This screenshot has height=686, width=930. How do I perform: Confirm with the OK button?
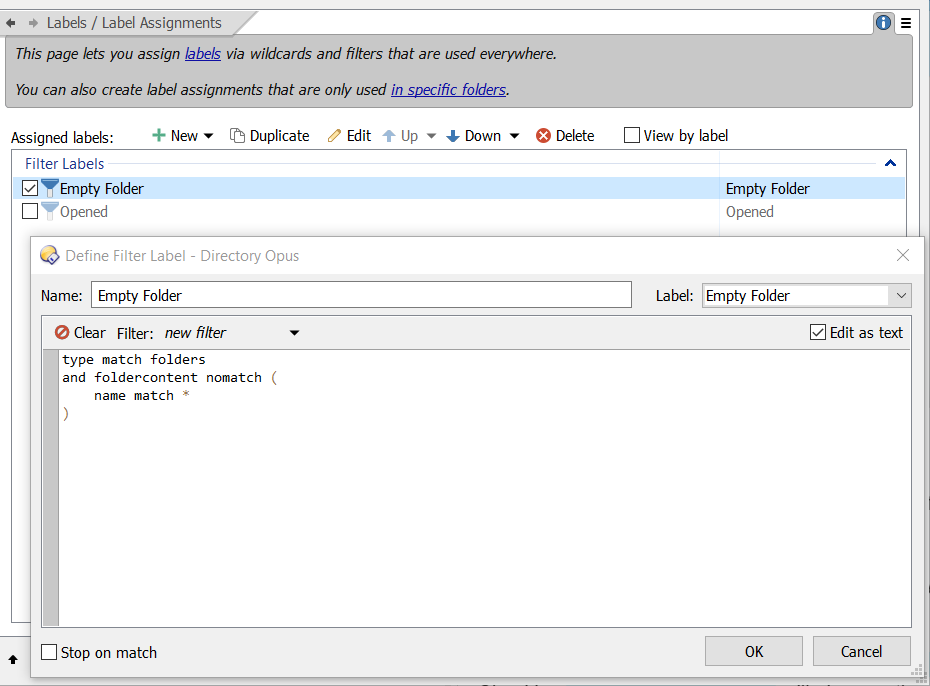pos(754,652)
